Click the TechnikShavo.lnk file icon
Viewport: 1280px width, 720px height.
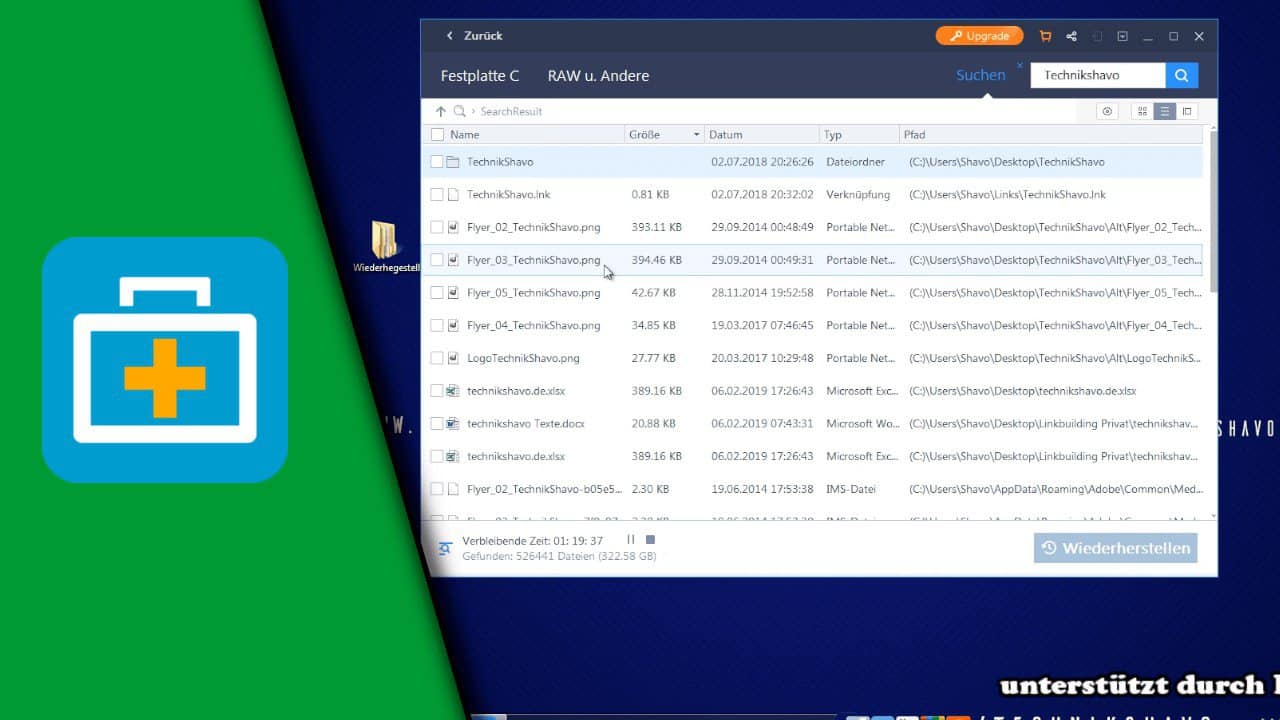[453, 194]
